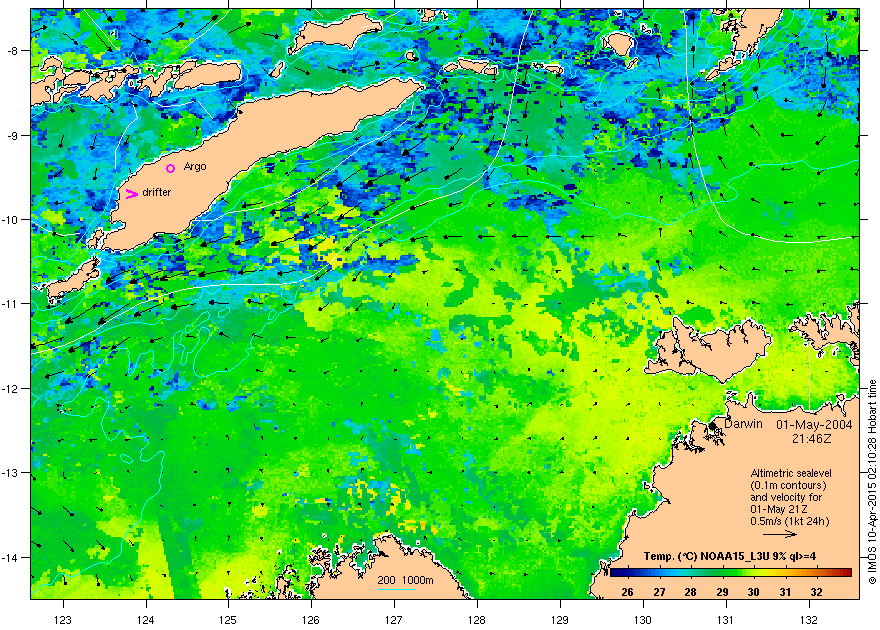Click the longitude axis label '130'
880x630 pixels.
643,620
